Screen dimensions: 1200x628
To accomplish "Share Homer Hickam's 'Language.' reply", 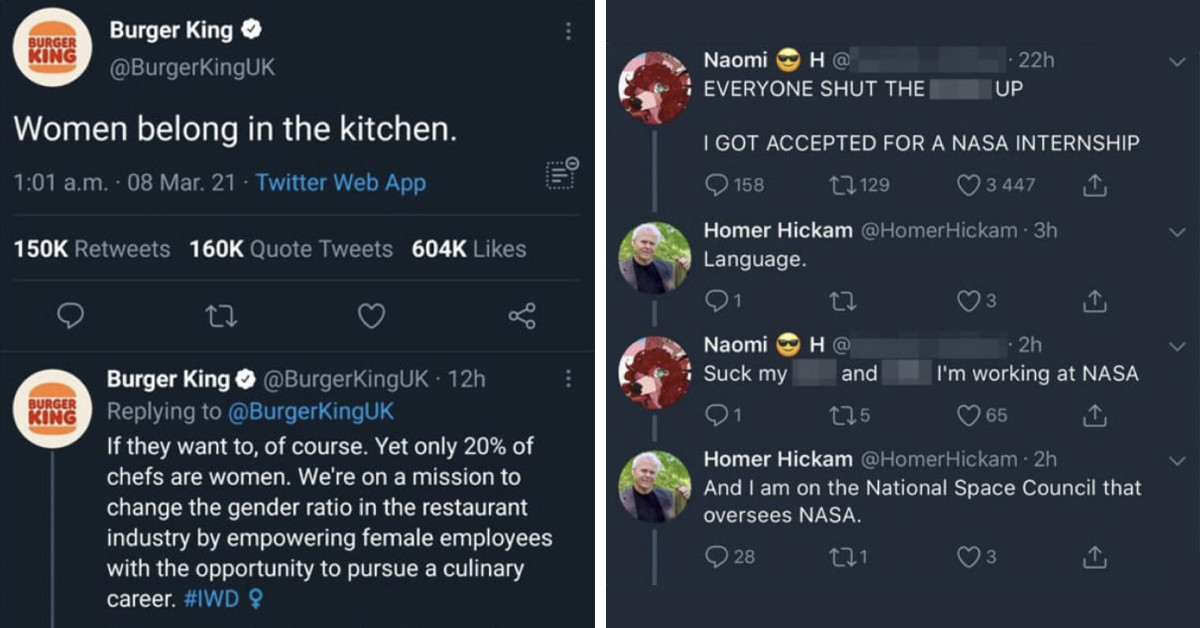I will 1094,300.
